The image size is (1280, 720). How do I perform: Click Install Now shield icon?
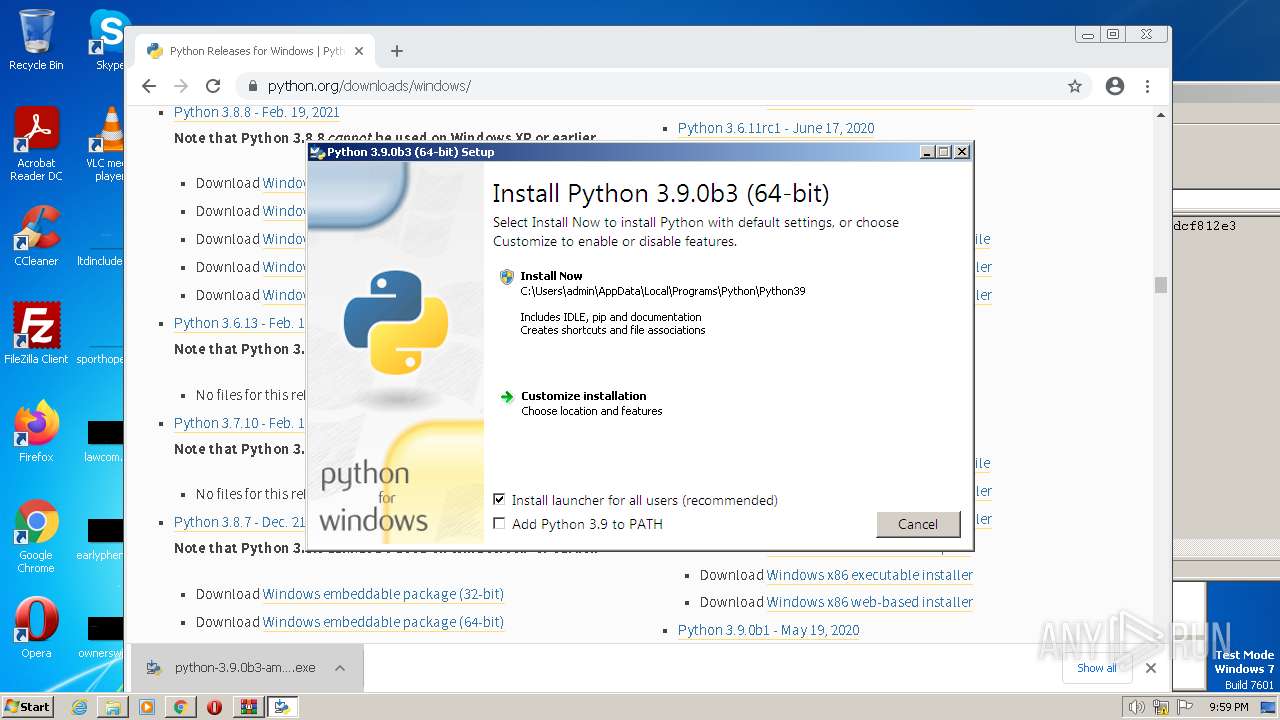pos(507,277)
